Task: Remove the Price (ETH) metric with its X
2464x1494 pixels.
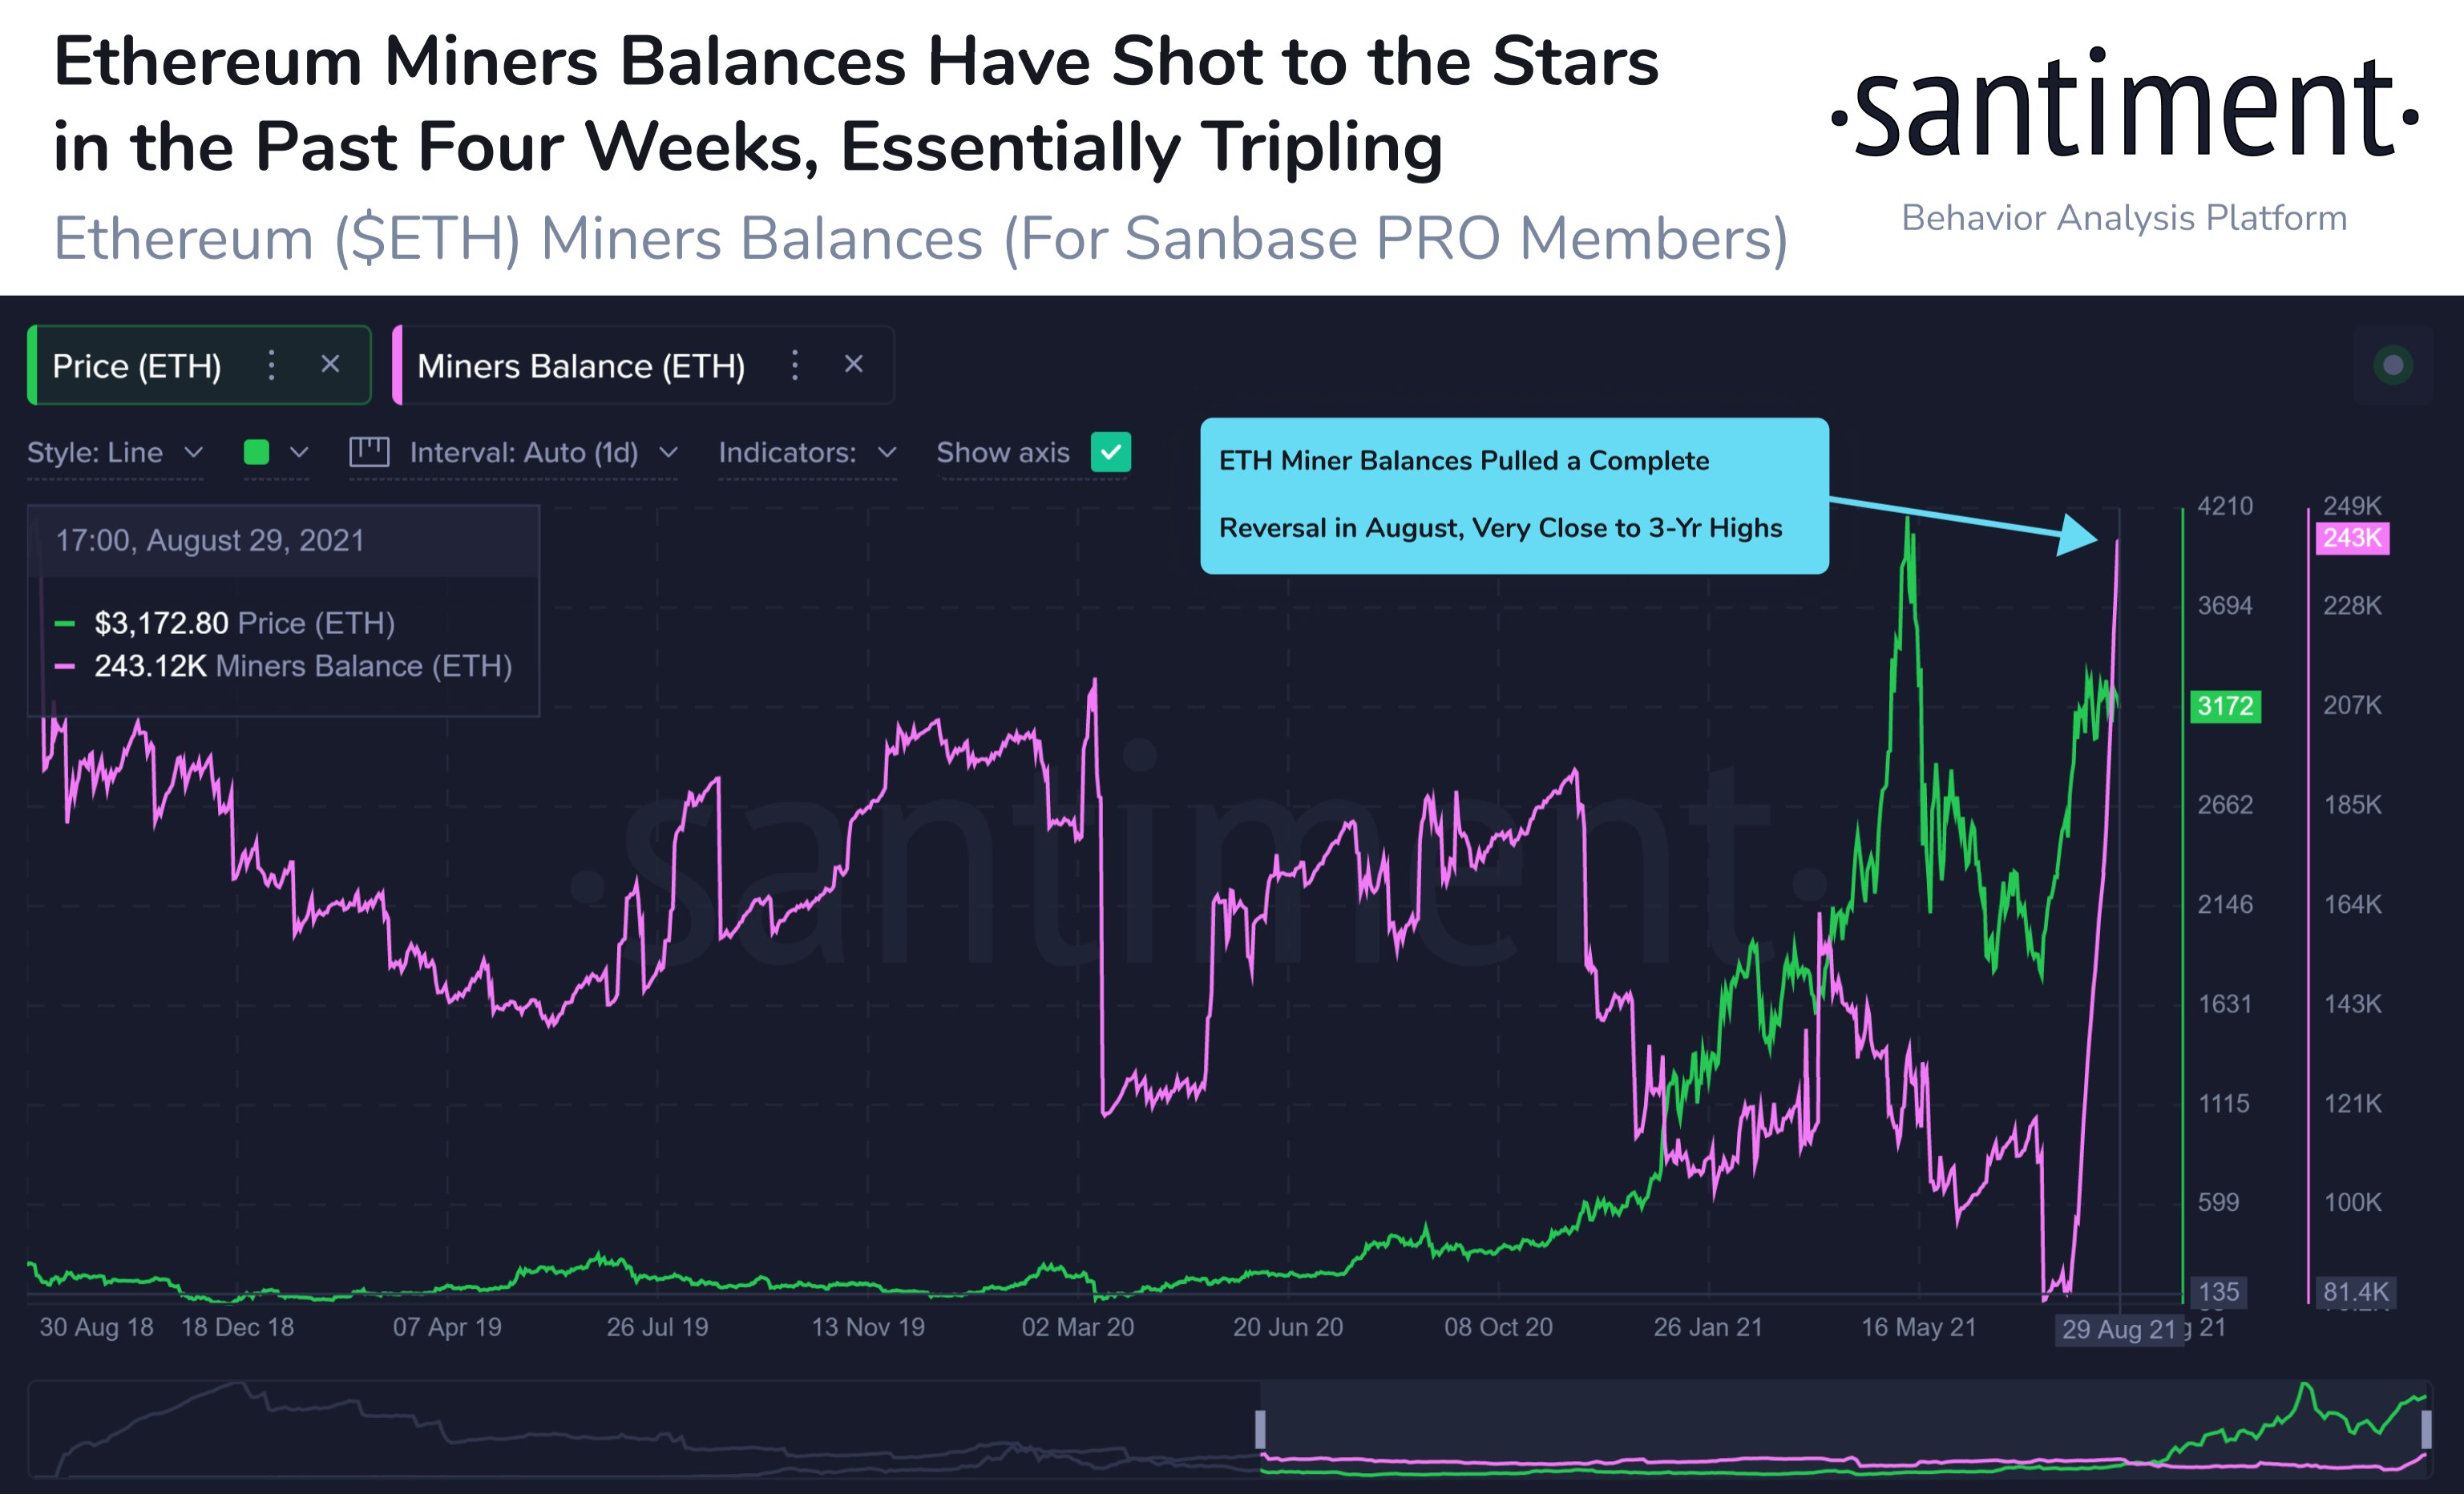Action: (331, 365)
